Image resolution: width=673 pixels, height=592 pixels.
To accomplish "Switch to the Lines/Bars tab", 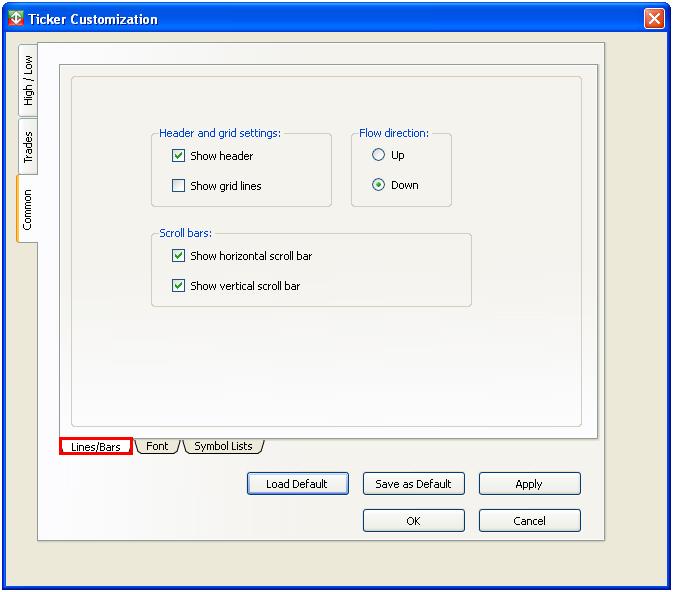I will [x=96, y=447].
